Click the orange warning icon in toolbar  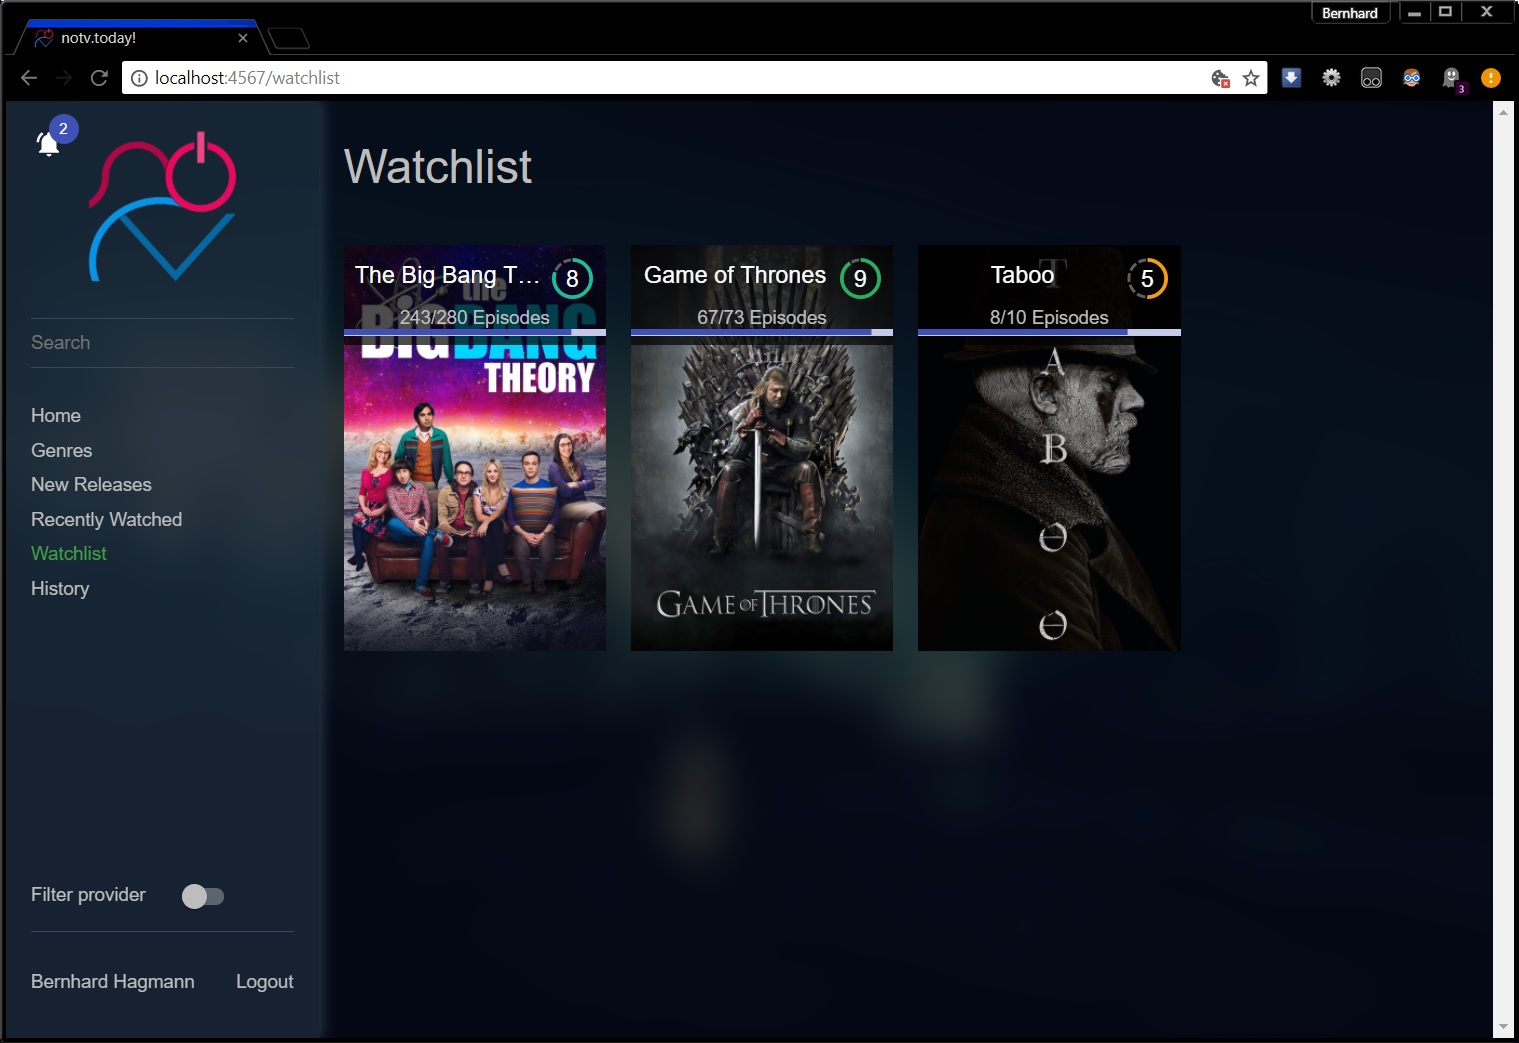pos(1490,78)
